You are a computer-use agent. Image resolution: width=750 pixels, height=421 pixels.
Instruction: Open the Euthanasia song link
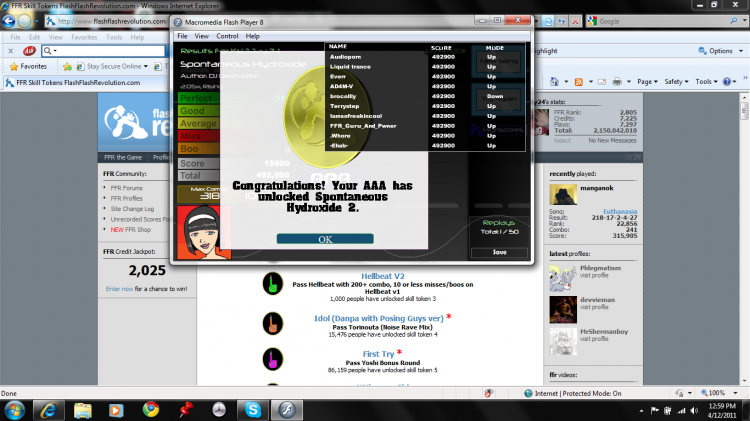coord(620,211)
